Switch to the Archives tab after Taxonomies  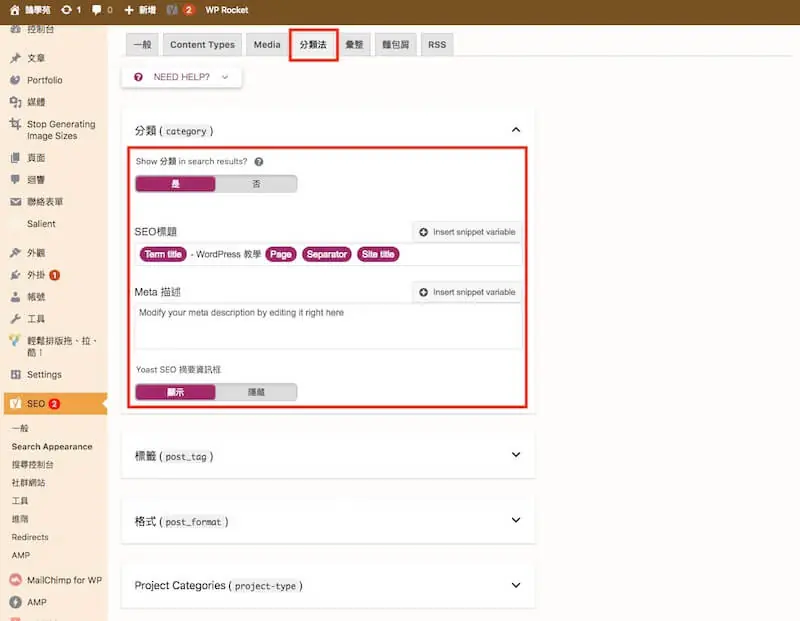[354, 44]
